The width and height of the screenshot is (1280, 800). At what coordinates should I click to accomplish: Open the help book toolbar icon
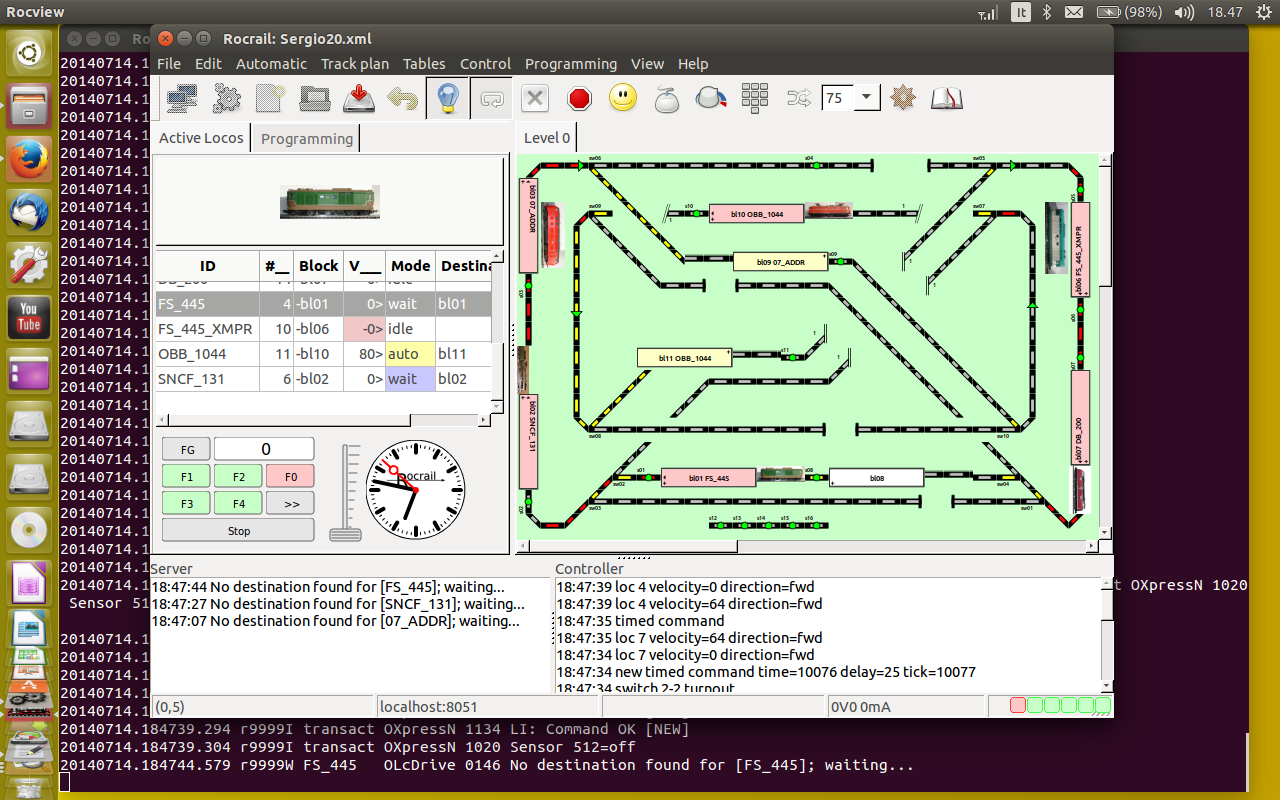[946, 98]
